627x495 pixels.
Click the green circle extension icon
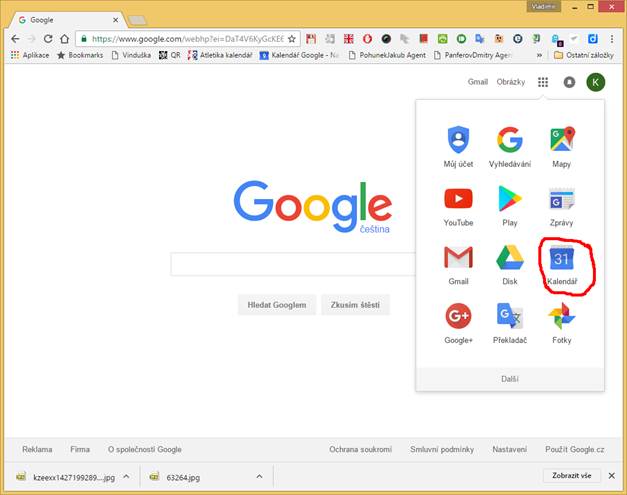point(461,39)
